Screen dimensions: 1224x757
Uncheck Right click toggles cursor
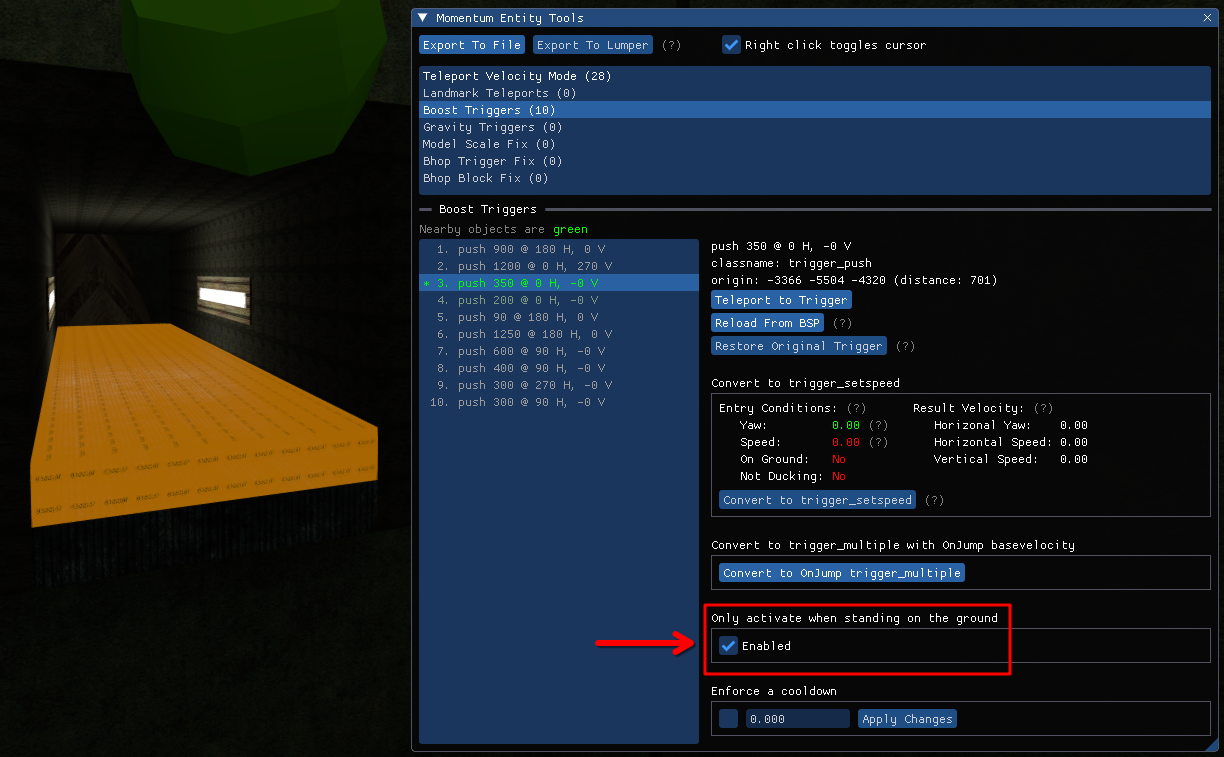click(x=731, y=45)
